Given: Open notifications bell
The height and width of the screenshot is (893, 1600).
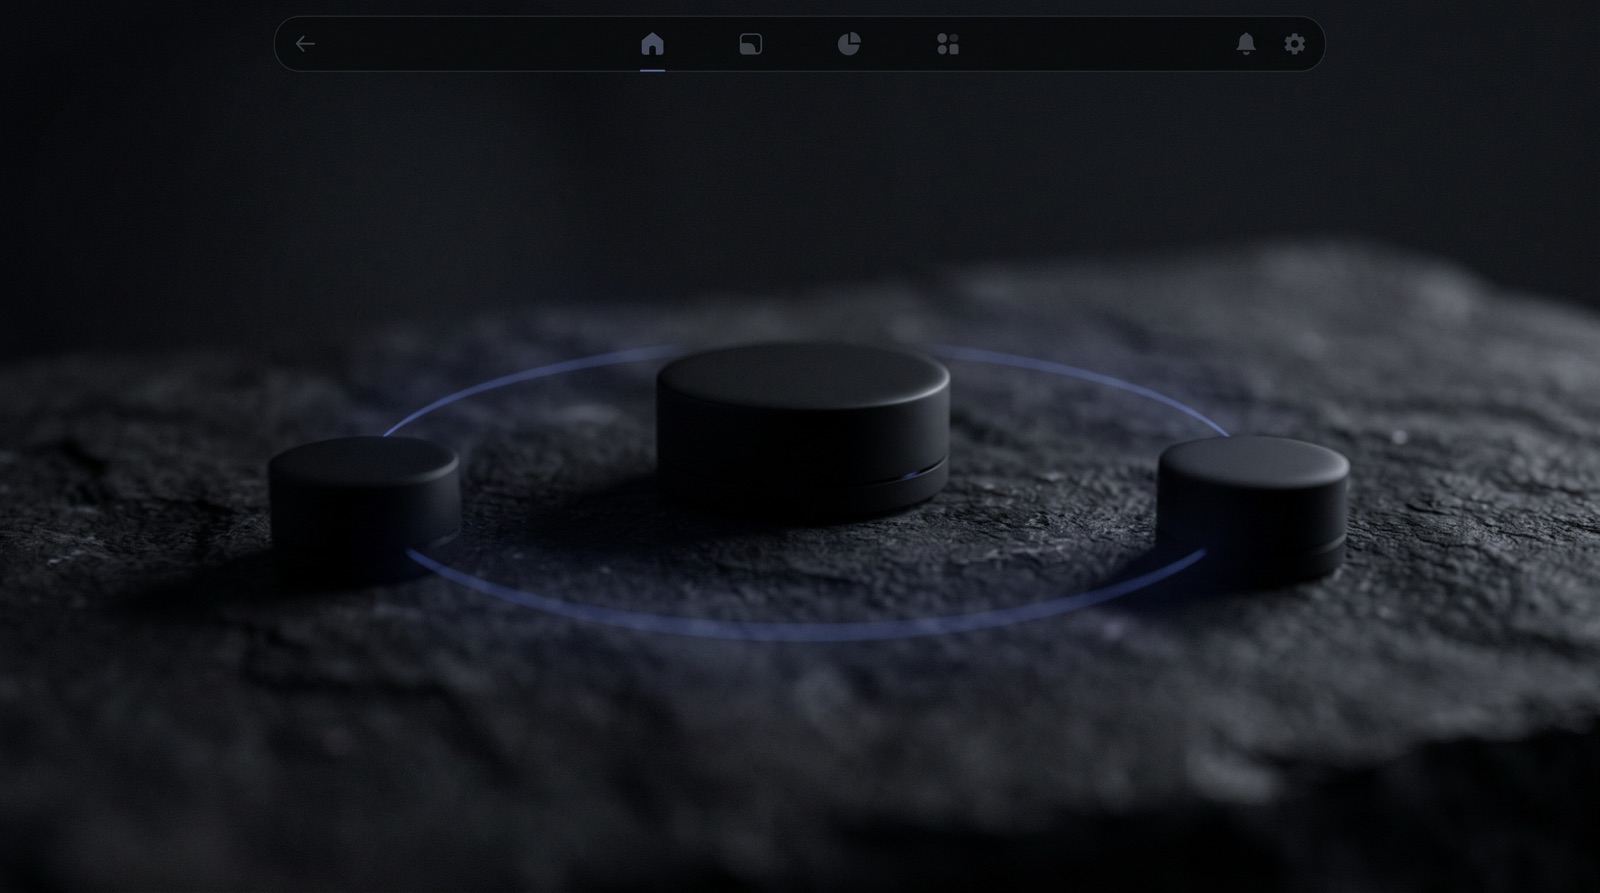Looking at the screenshot, I should click(1246, 44).
